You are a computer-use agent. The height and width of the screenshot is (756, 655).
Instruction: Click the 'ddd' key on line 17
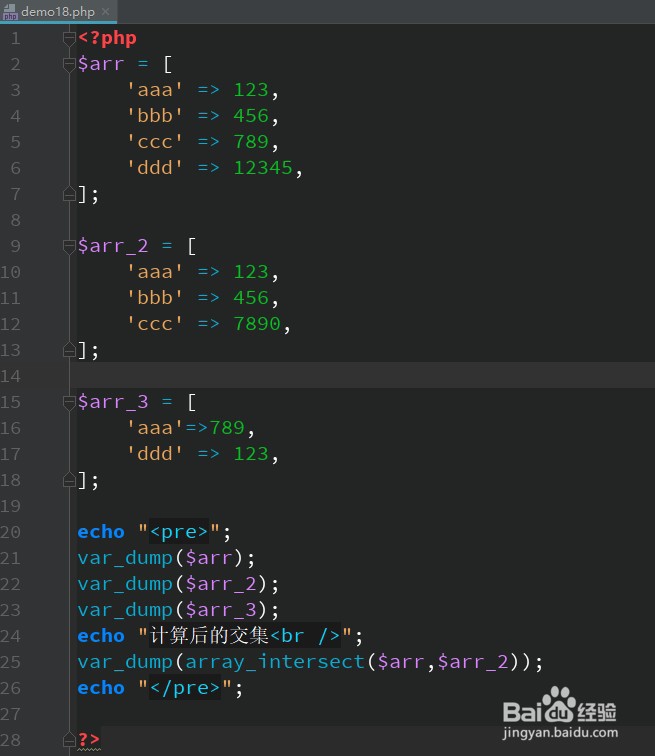coord(155,455)
